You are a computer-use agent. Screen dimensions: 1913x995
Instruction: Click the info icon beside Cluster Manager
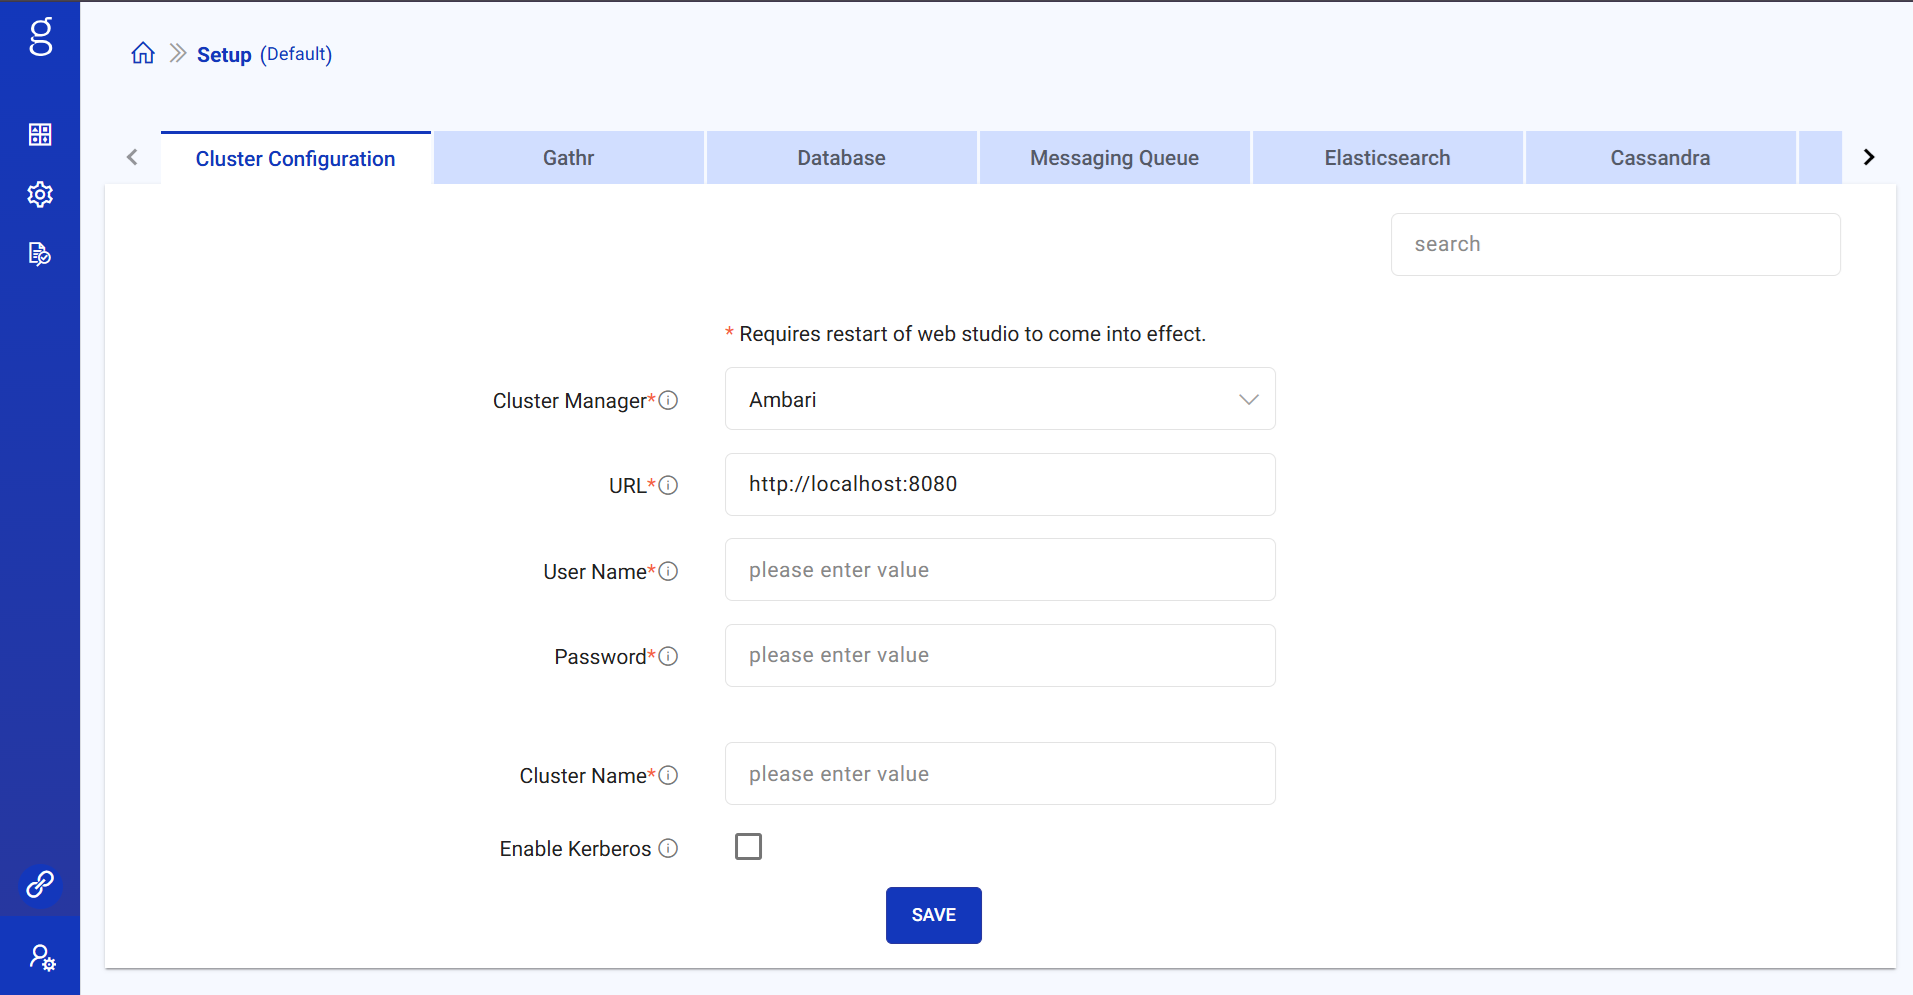(x=668, y=400)
